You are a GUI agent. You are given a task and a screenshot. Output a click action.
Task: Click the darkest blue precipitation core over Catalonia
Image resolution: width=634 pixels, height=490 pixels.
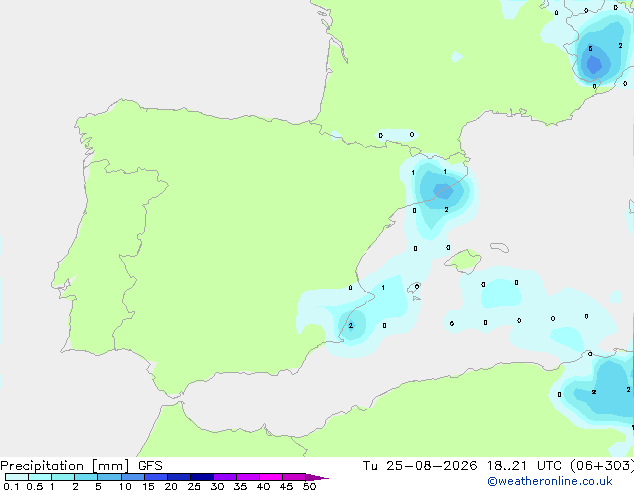tap(444, 191)
